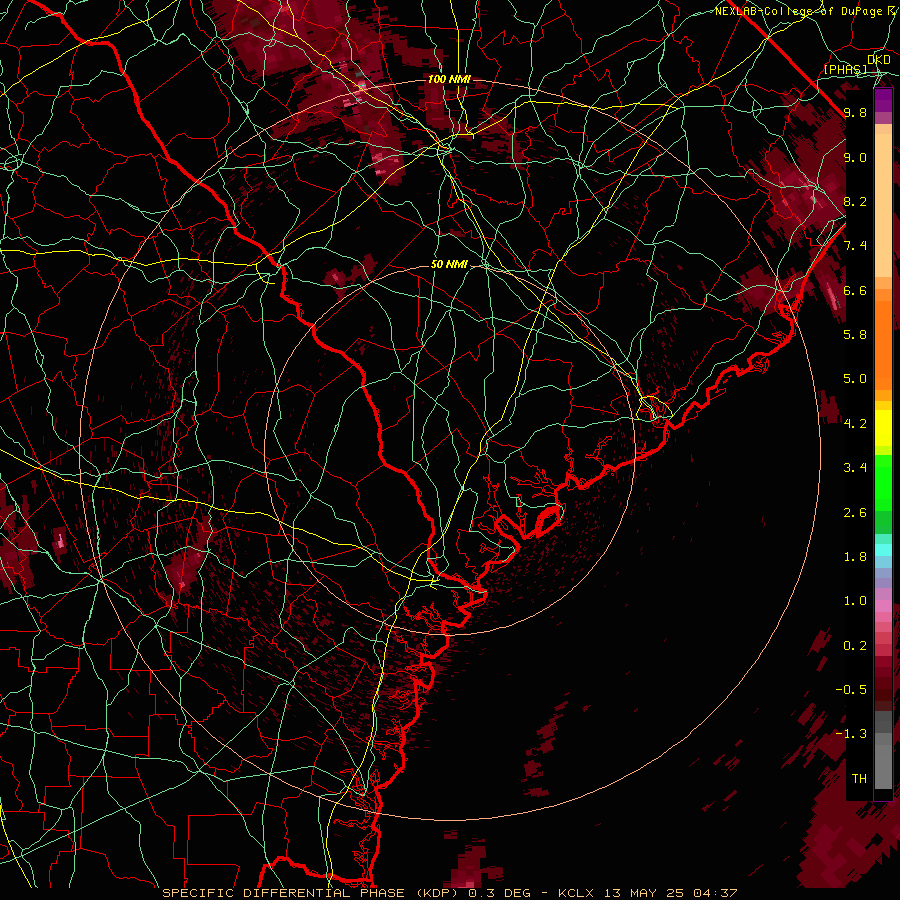900x900 pixels.
Task: Click the 9.8 scale value
Action: pyautogui.click(x=855, y=112)
